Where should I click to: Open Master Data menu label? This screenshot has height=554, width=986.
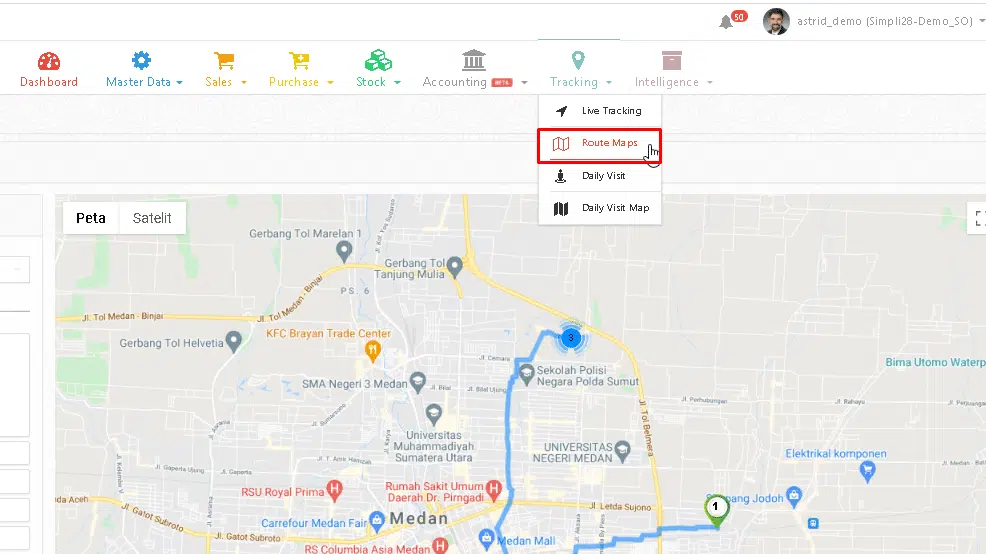(x=138, y=82)
